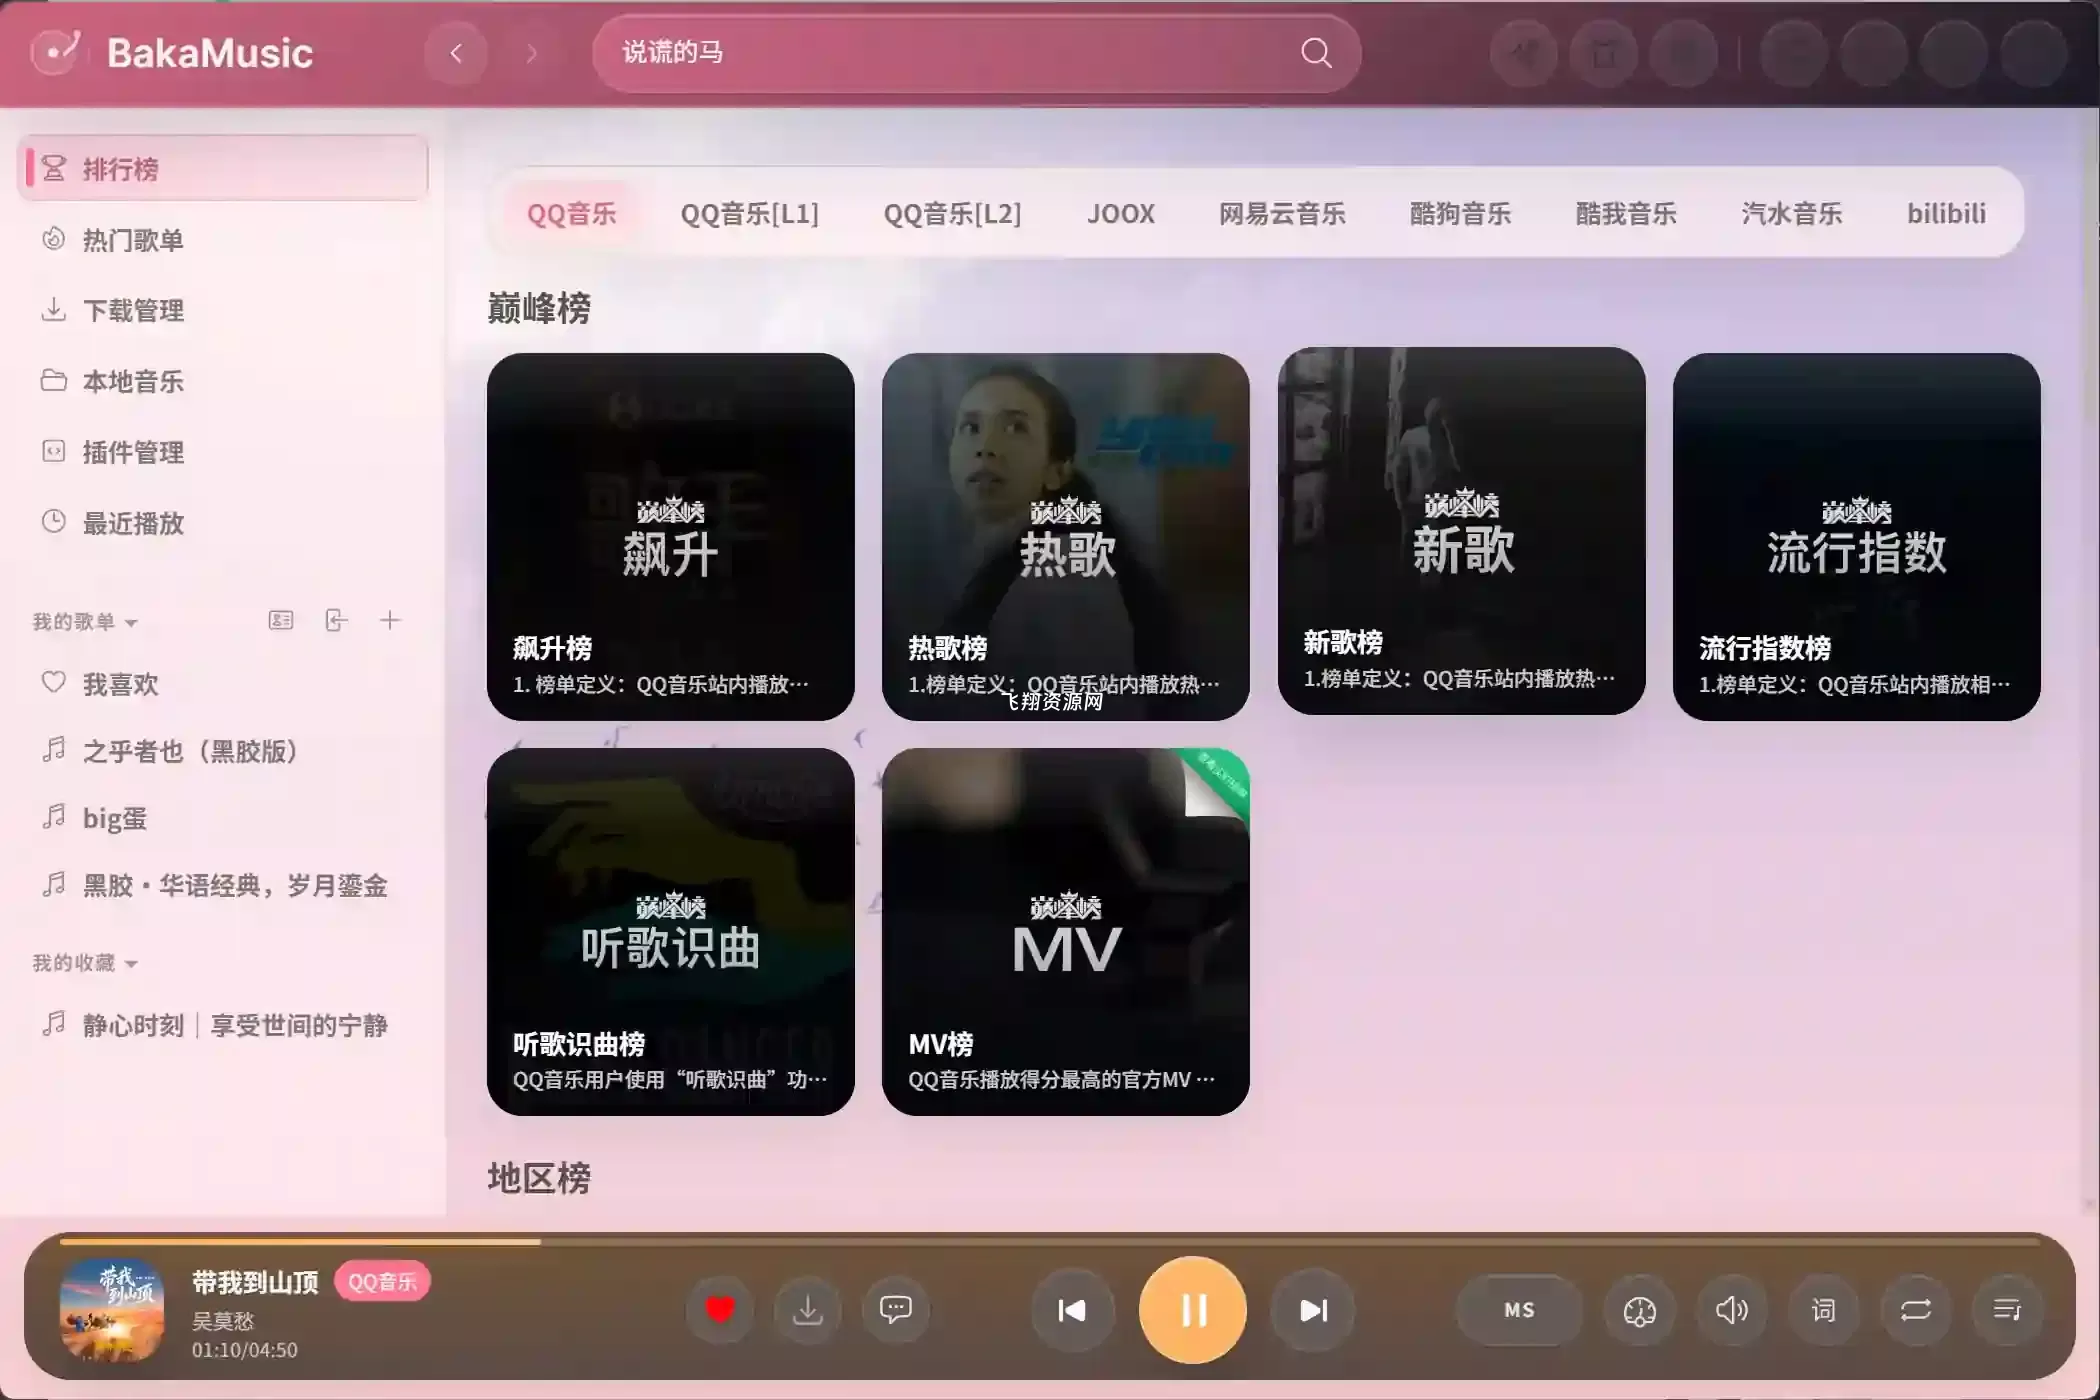Image resolution: width=2100 pixels, height=1400 pixels.
Task: Select the JOOX source tab
Action: click(1121, 213)
